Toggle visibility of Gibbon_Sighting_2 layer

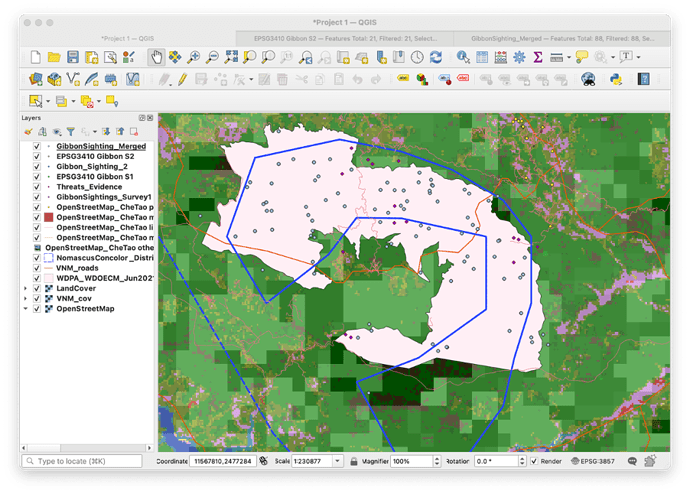coord(37,166)
